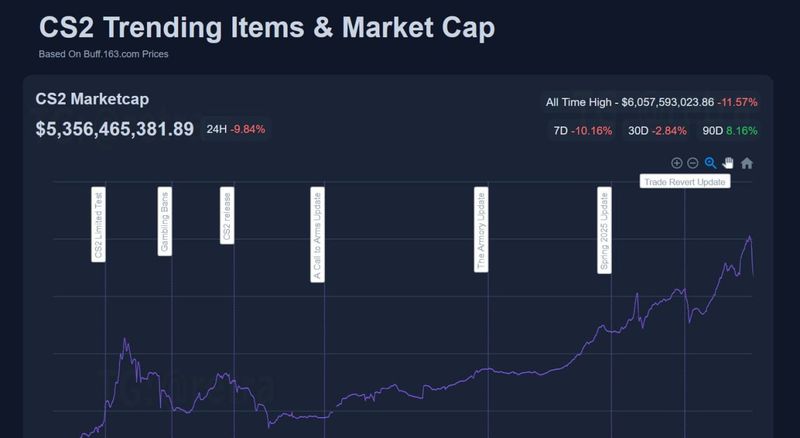The image size is (800, 438).
Task: Click the Gambling Bans annotation label
Action: tap(165, 220)
